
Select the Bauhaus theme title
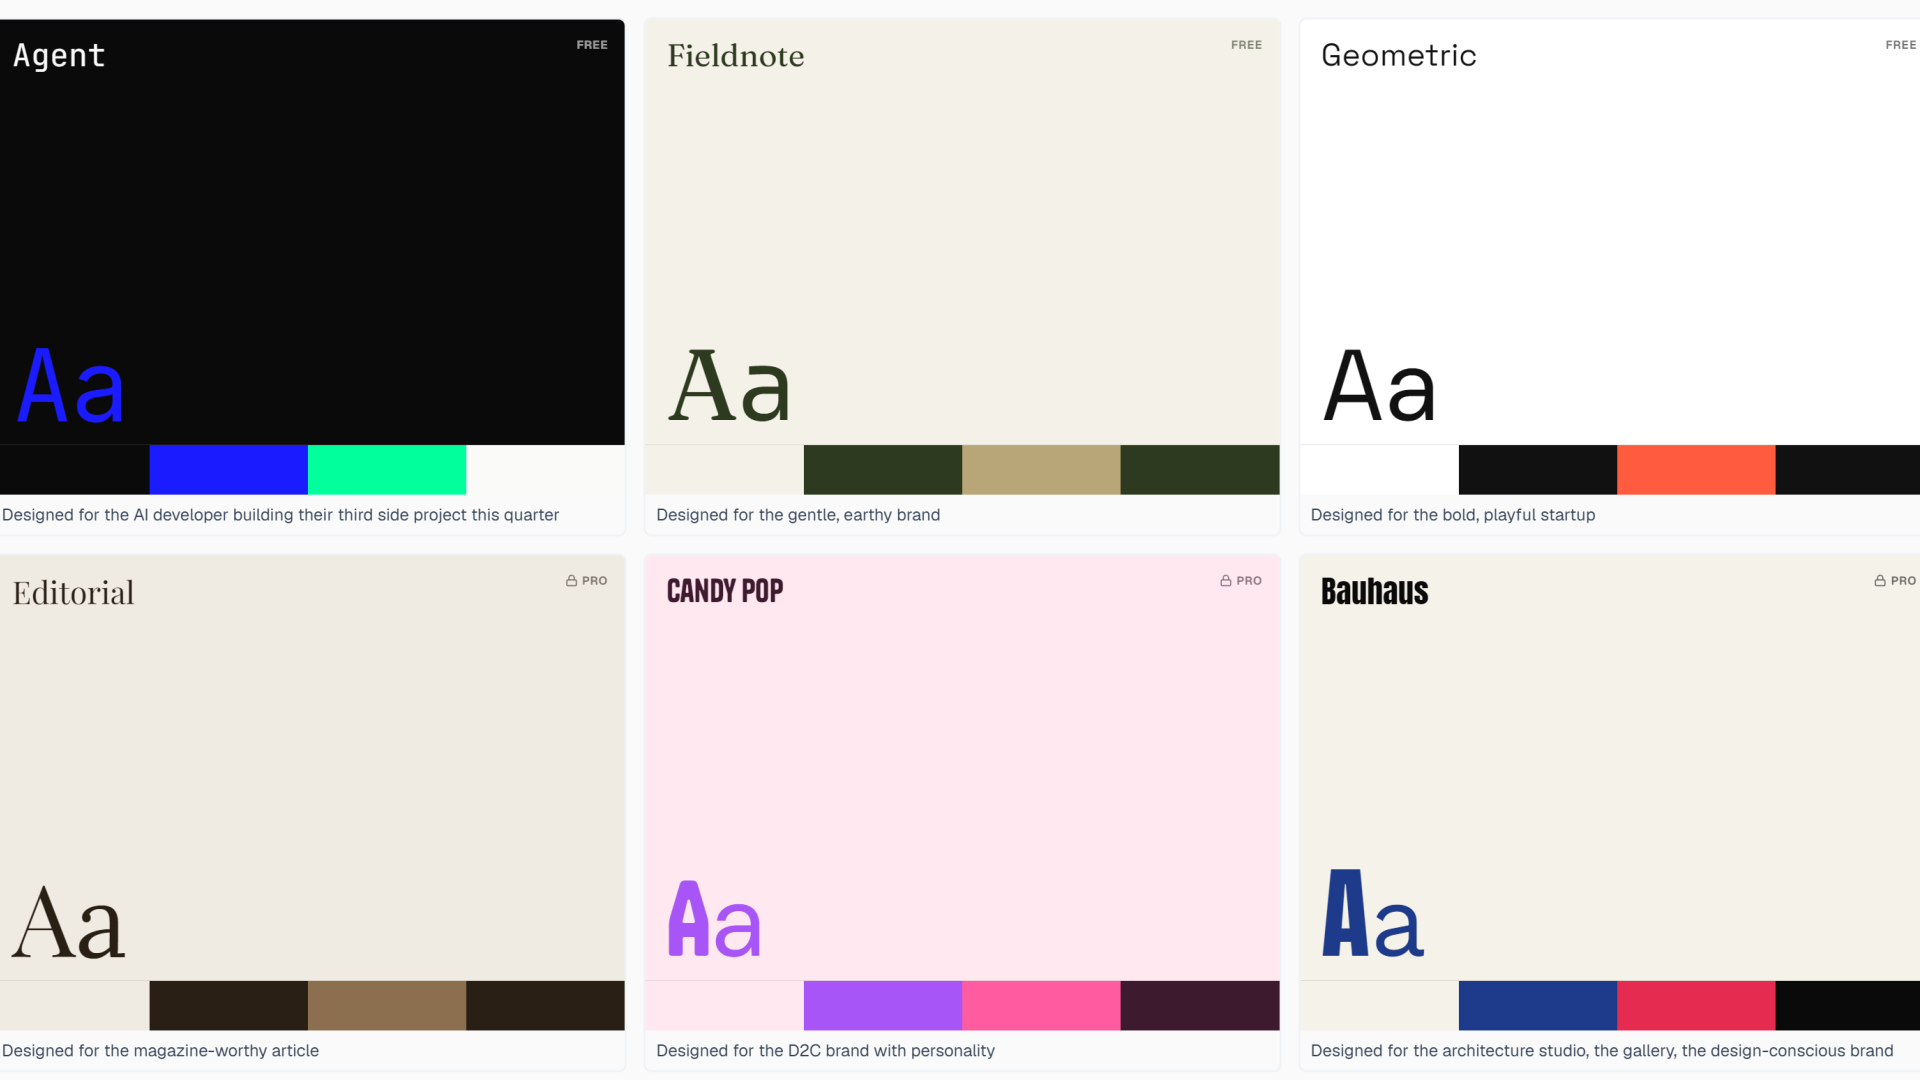click(x=1374, y=591)
